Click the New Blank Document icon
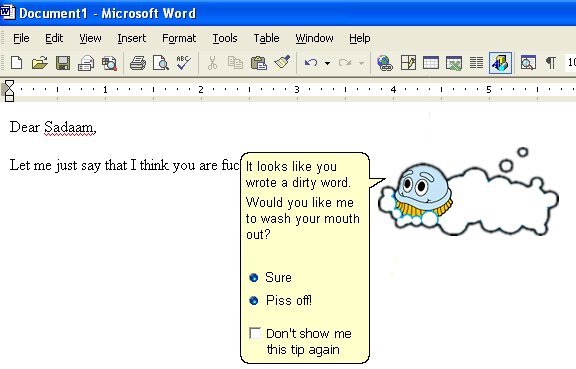 (17, 63)
